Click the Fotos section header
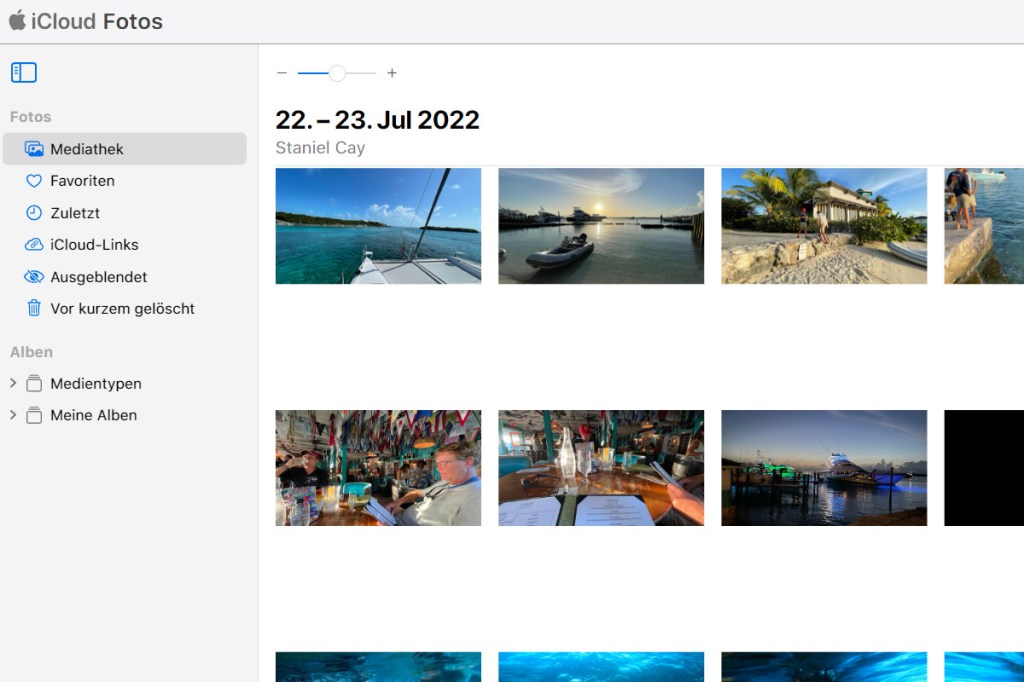1024x682 pixels. pos(31,117)
